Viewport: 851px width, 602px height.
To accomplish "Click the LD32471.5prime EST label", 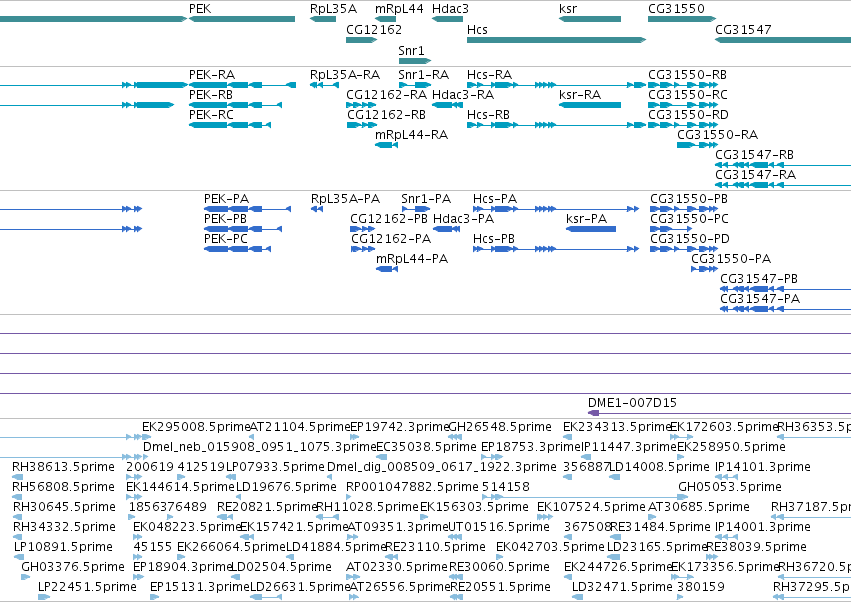I will pos(623,587).
